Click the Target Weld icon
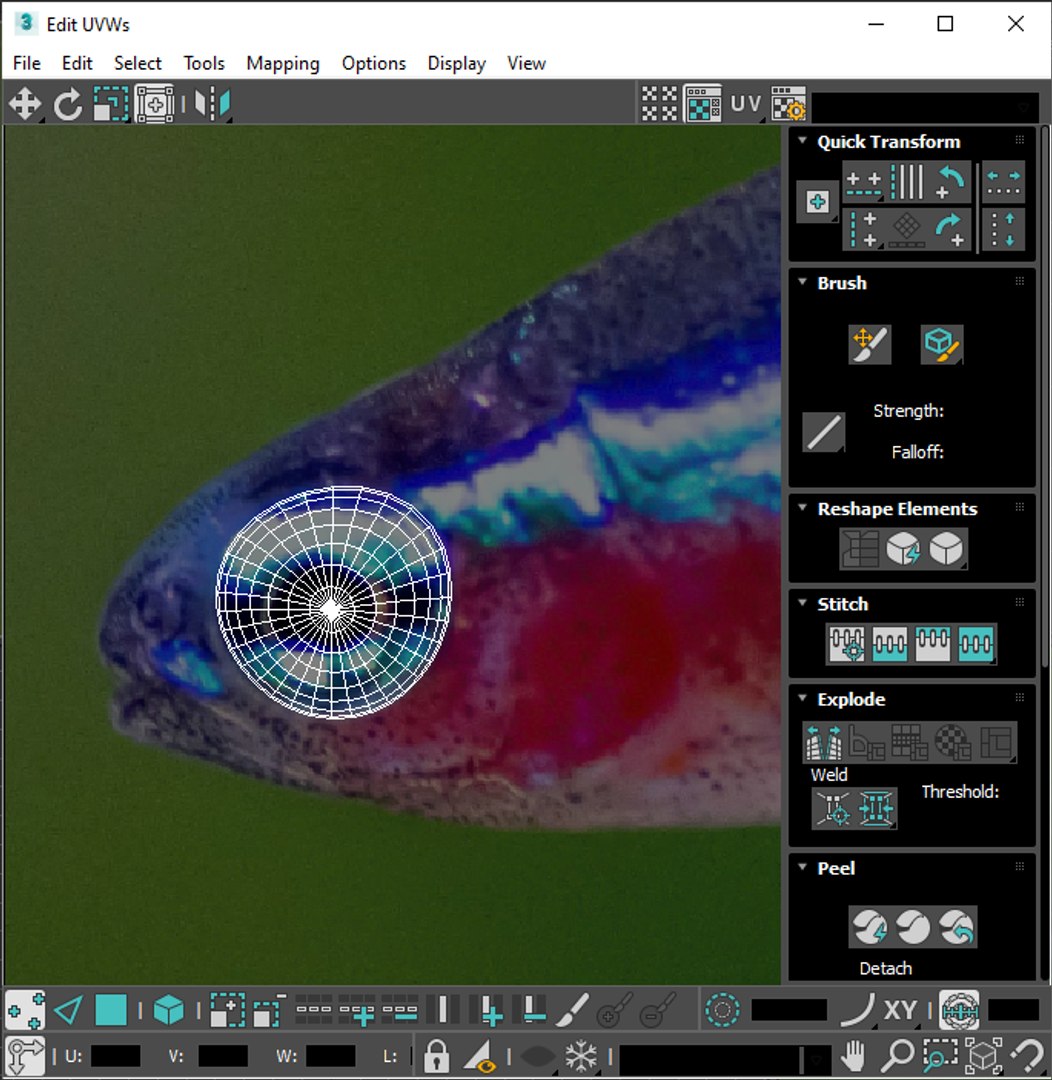Viewport: 1052px width, 1080px height. click(x=833, y=809)
